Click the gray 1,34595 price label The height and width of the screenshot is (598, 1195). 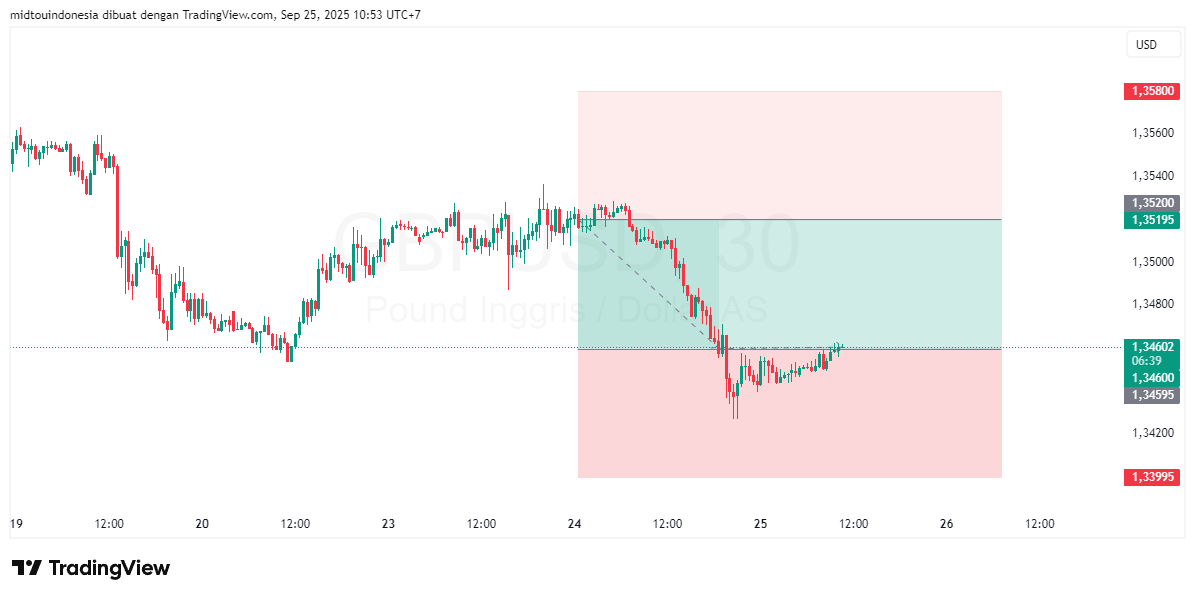click(x=1152, y=395)
